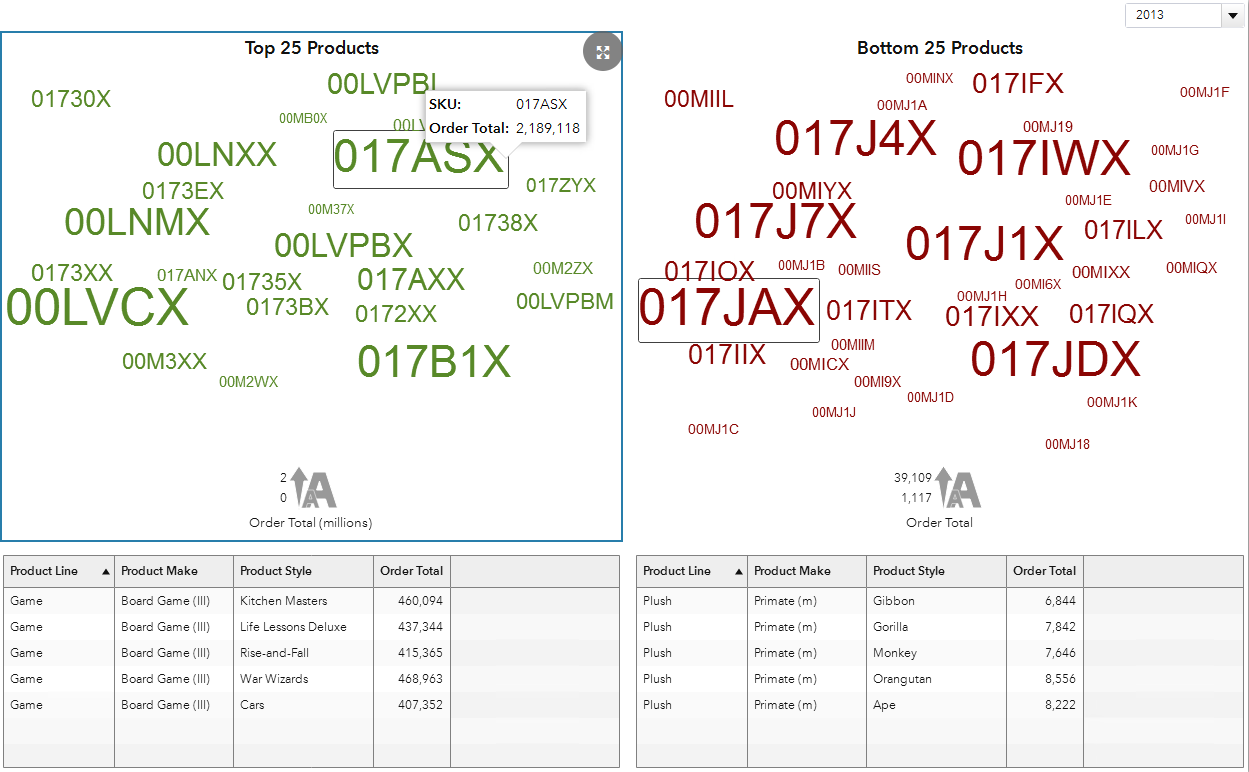1249x772 pixels.
Task: Click the Order Total header in left table
Action: pos(411,571)
